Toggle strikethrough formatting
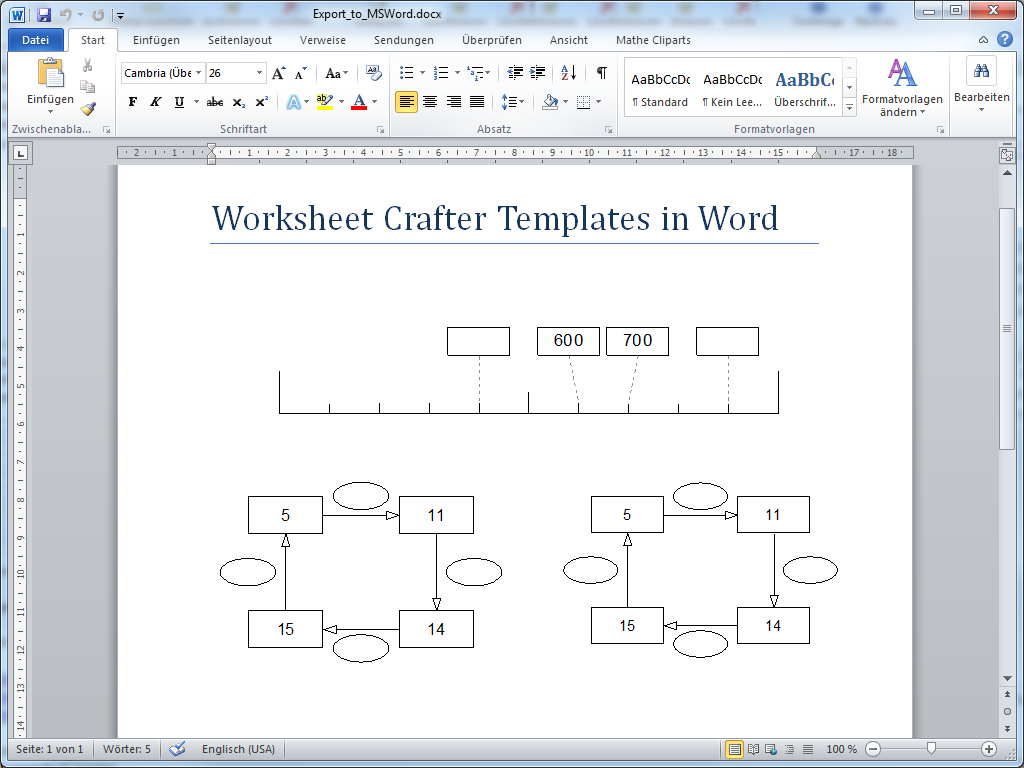The width and height of the screenshot is (1024, 768). coord(215,101)
